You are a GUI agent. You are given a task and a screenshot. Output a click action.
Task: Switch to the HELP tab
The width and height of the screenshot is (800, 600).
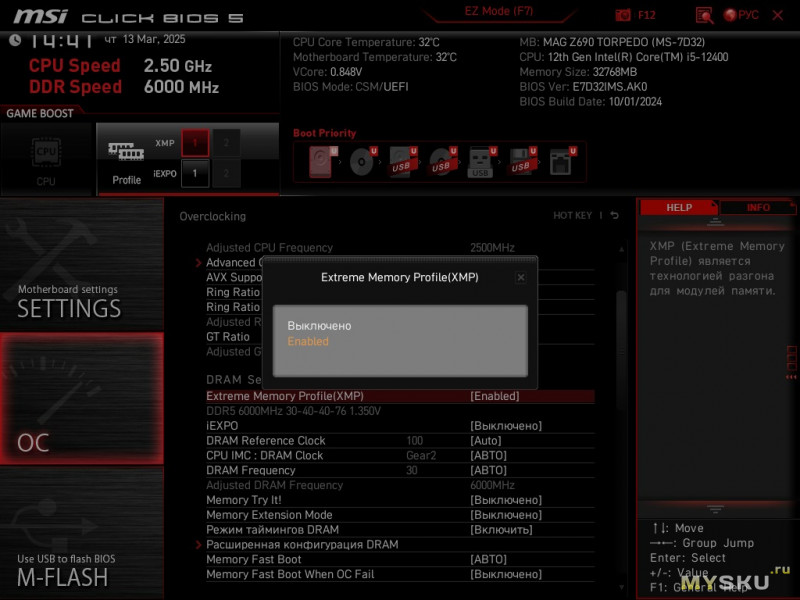tap(679, 208)
